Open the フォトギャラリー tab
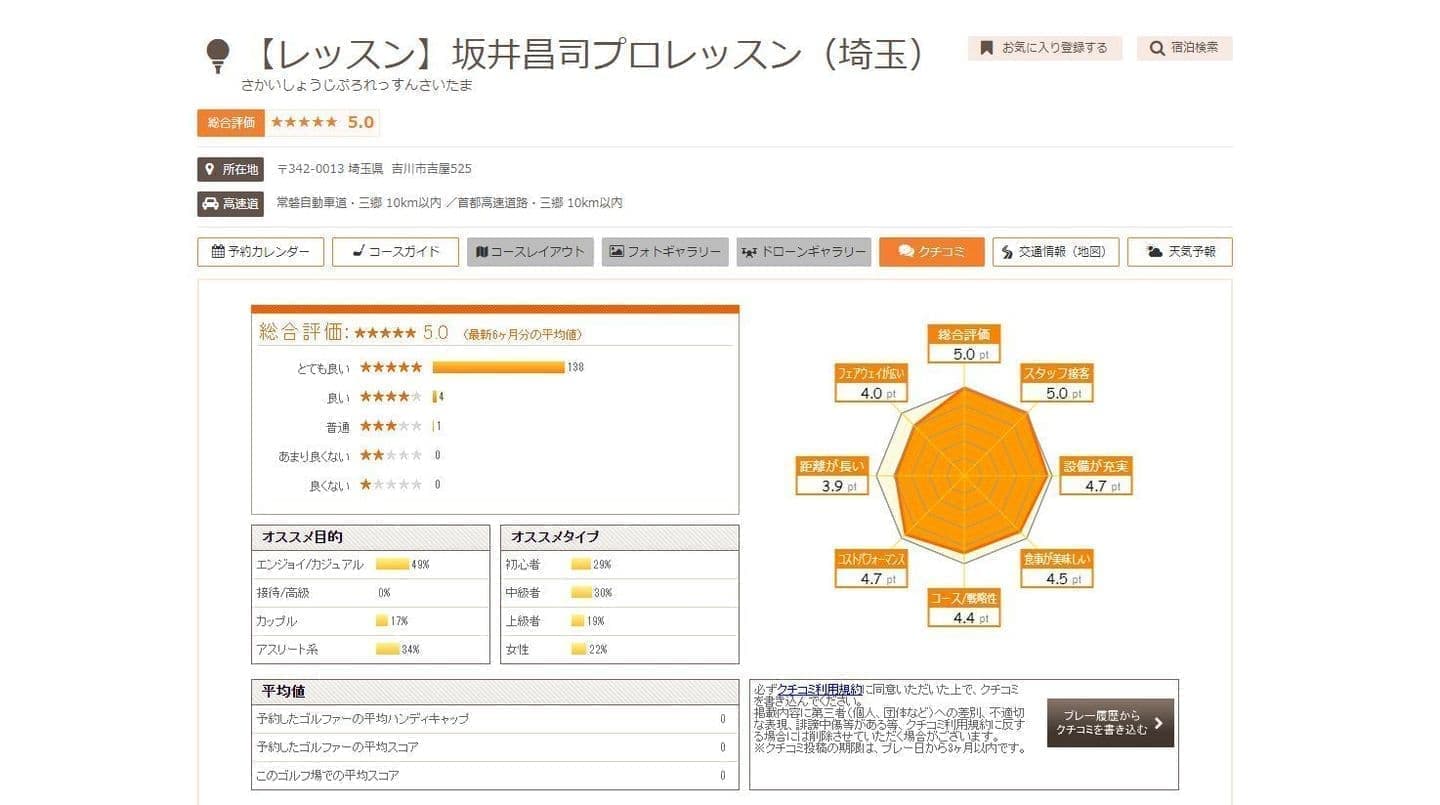The width and height of the screenshot is (1440, 805). point(665,252)
